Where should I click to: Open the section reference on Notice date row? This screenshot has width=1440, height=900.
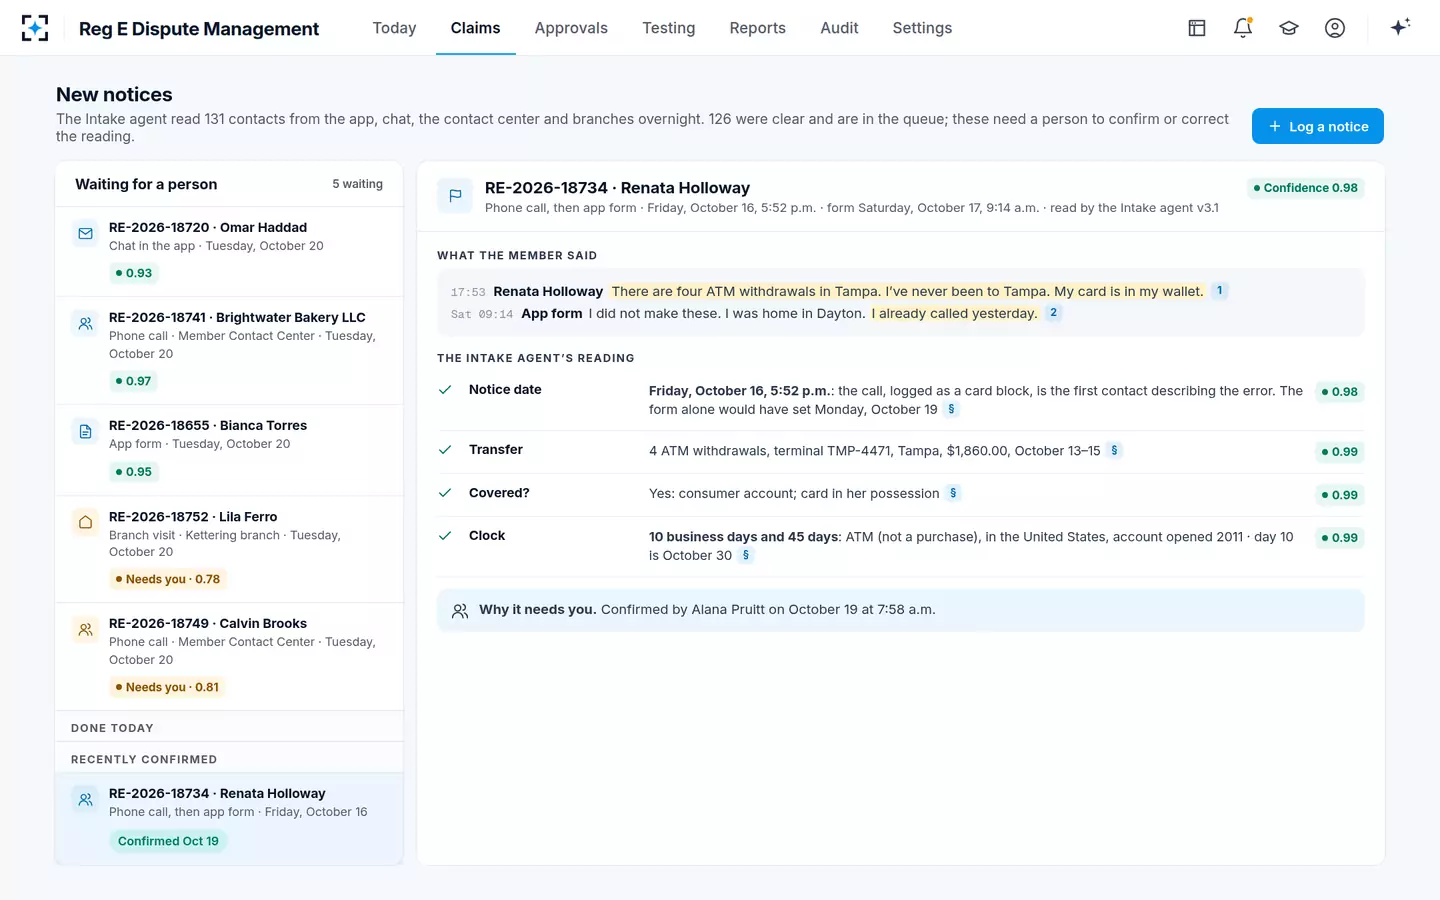click(951, 409)
